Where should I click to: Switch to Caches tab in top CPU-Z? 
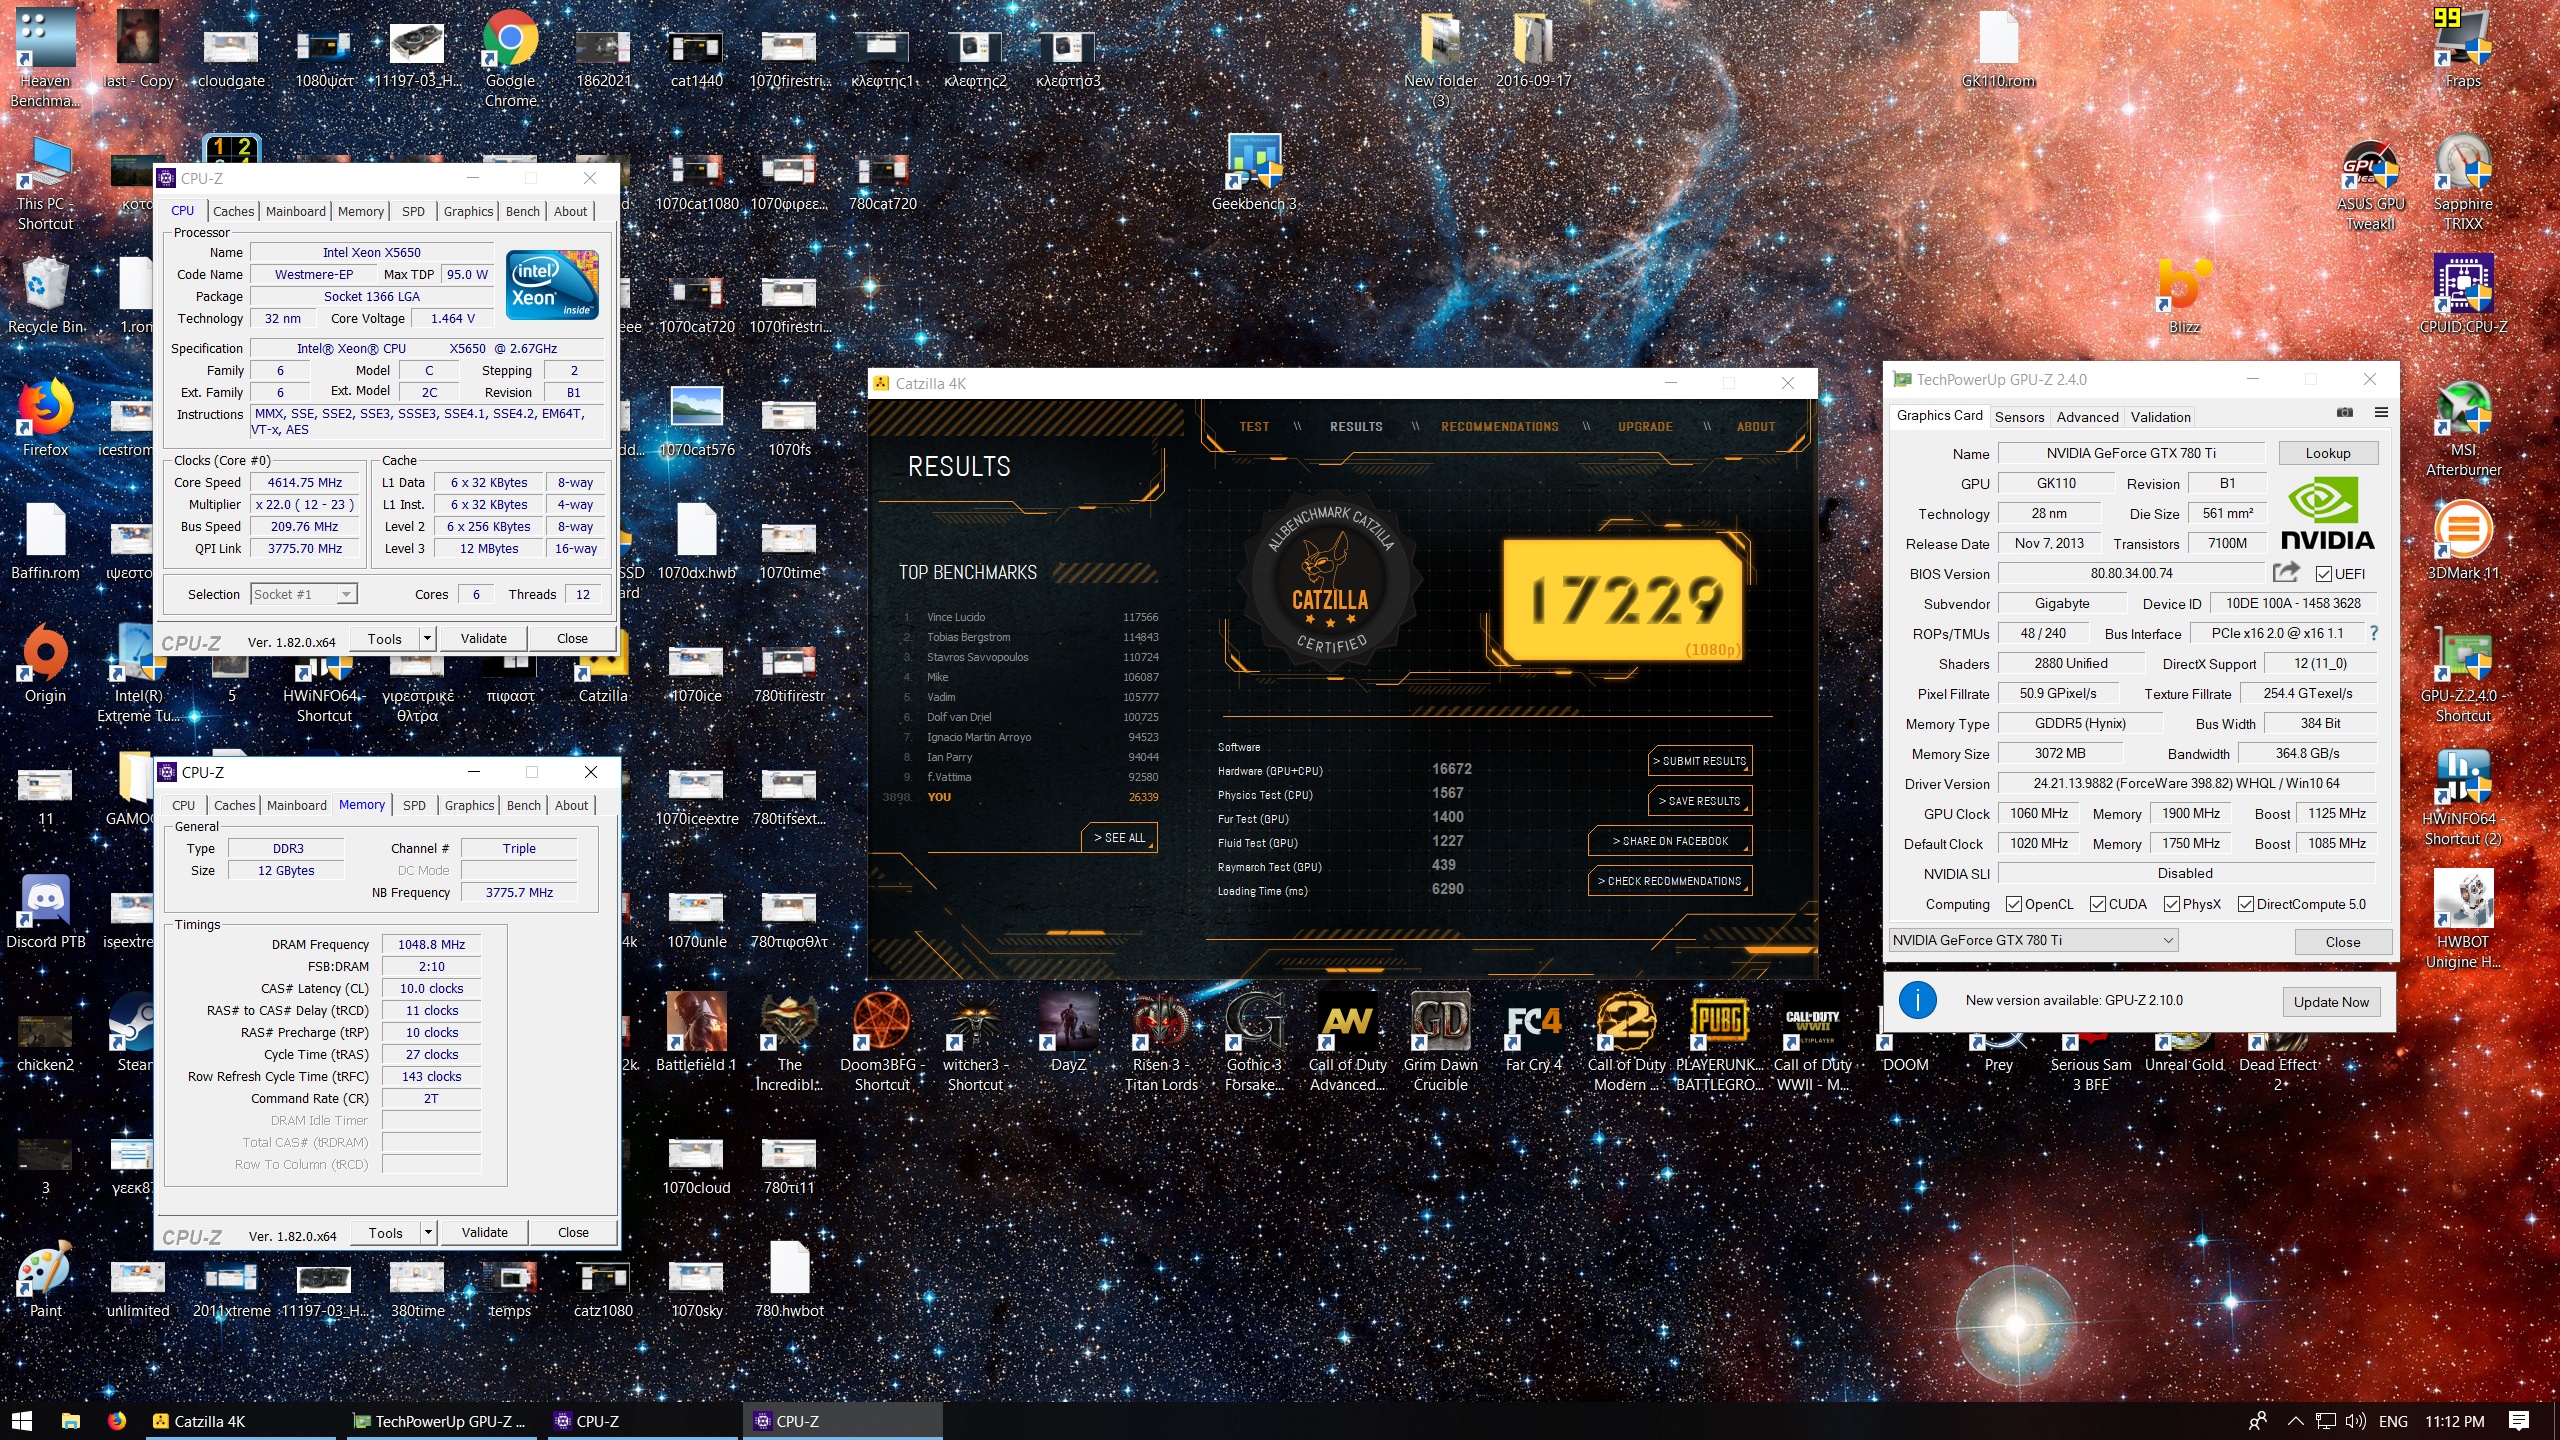pos(234,211)
